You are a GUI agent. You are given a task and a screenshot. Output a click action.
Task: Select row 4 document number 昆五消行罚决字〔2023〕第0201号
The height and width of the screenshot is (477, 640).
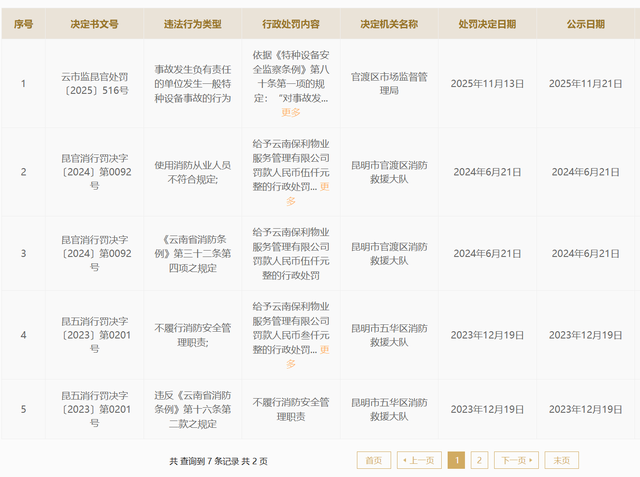pyautogui.click(x=94, y=335)
